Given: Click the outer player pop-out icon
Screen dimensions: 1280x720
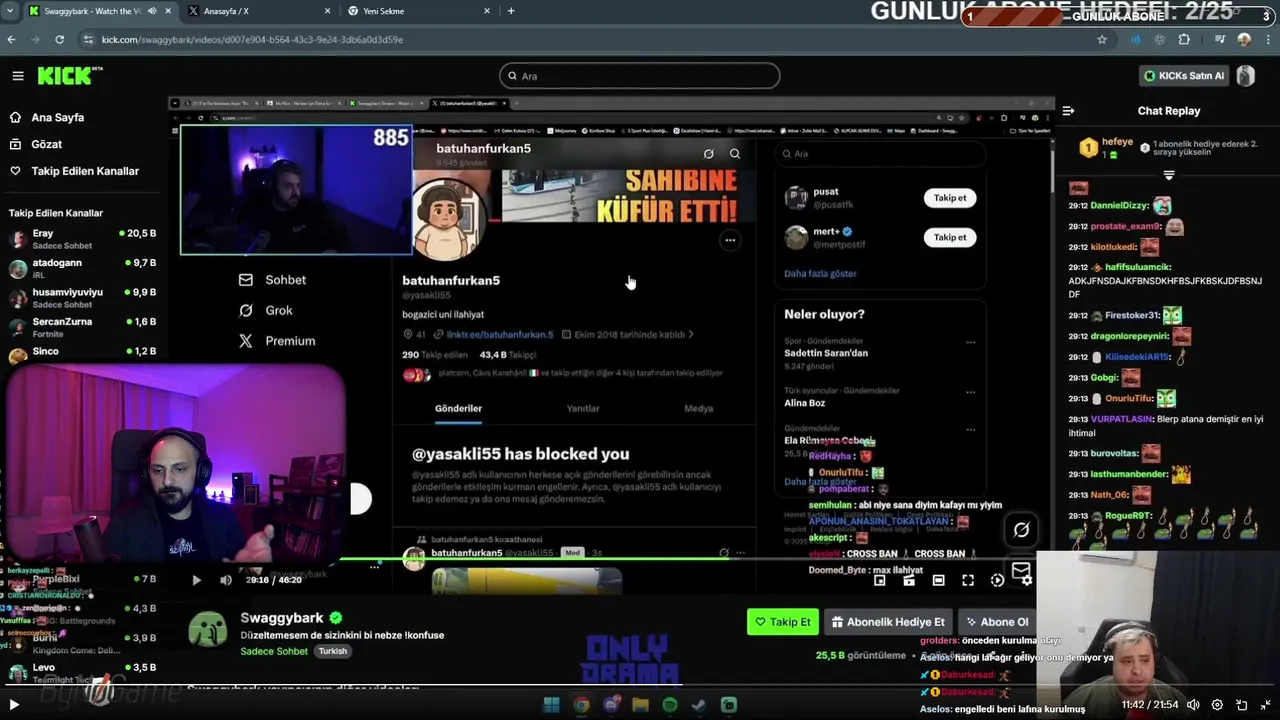Looking at the screenshot, I should point(1242,705).
